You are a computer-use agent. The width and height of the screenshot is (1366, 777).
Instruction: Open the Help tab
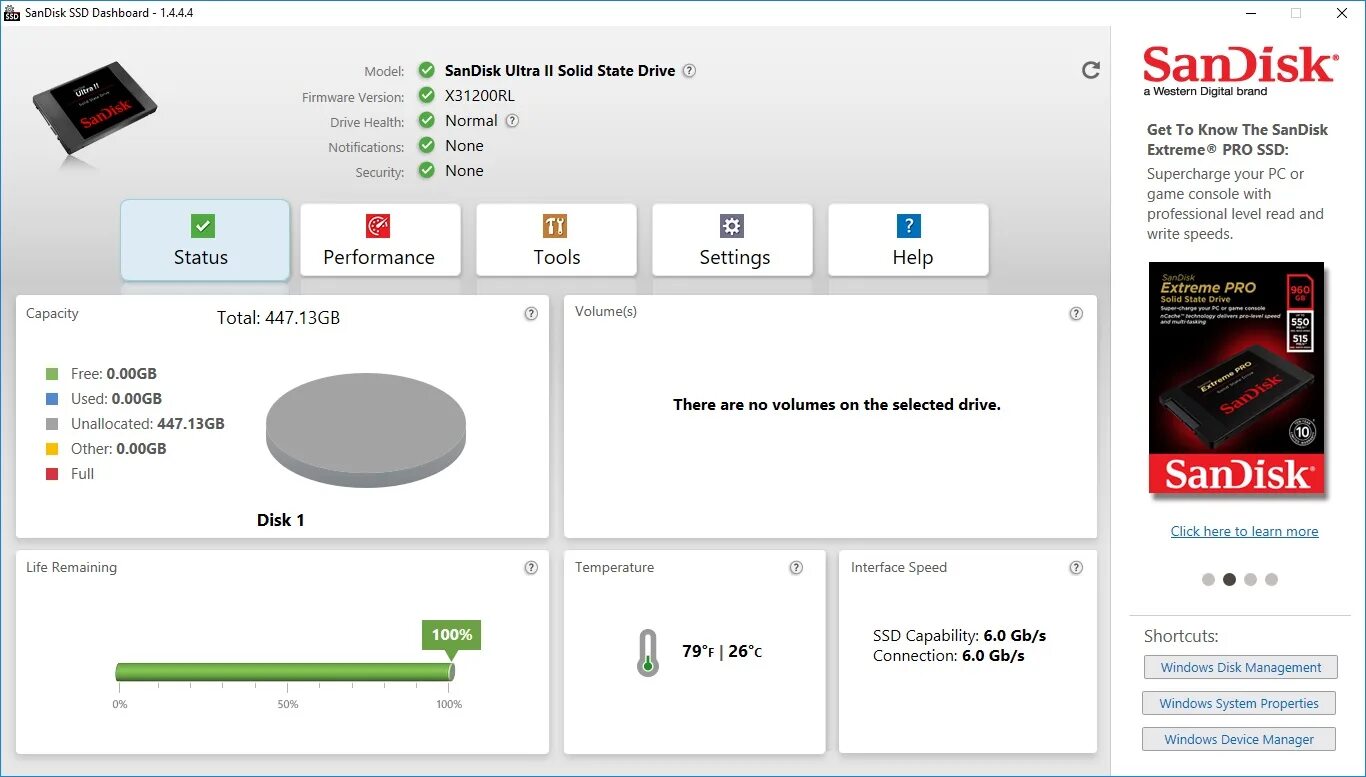[908, 240]
